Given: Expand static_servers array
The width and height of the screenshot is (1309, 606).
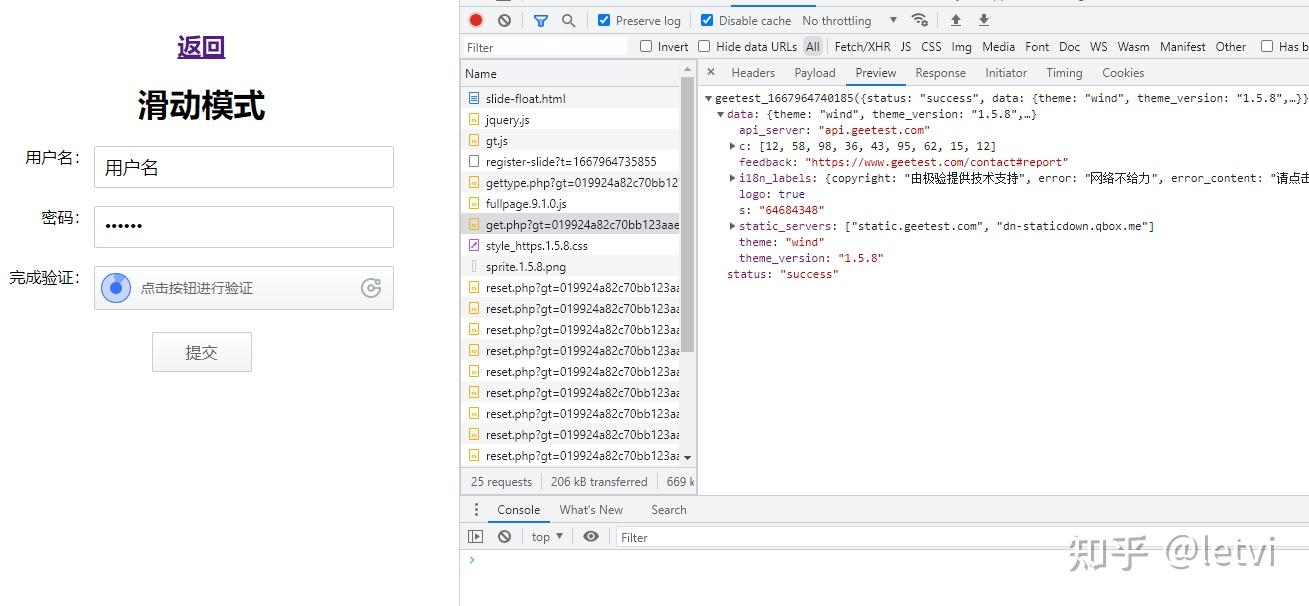Looking at the screenshot, I should [x=733, y=226].
